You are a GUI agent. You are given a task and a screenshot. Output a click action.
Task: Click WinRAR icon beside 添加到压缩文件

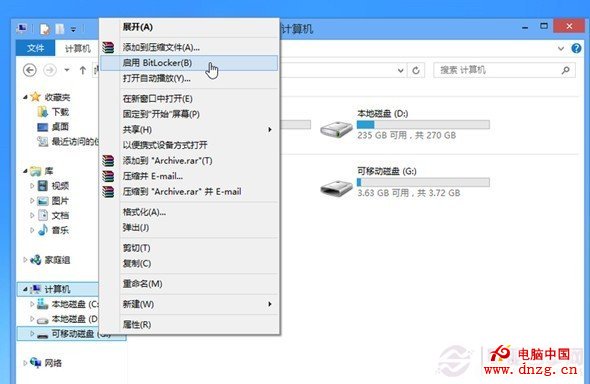click(108, 47)
